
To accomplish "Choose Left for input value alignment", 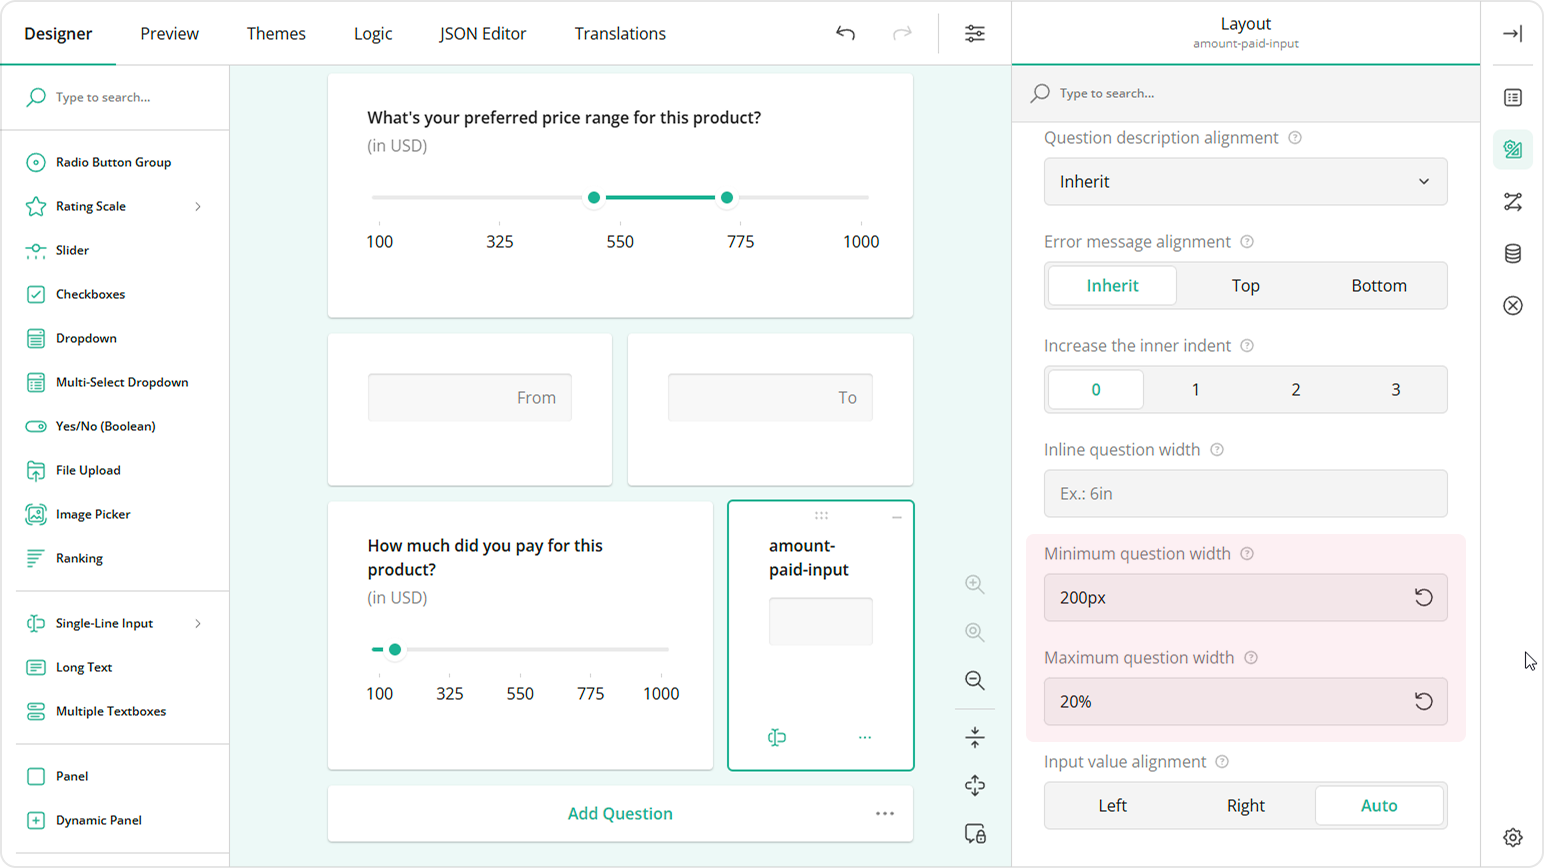I will coord(1111,805).
